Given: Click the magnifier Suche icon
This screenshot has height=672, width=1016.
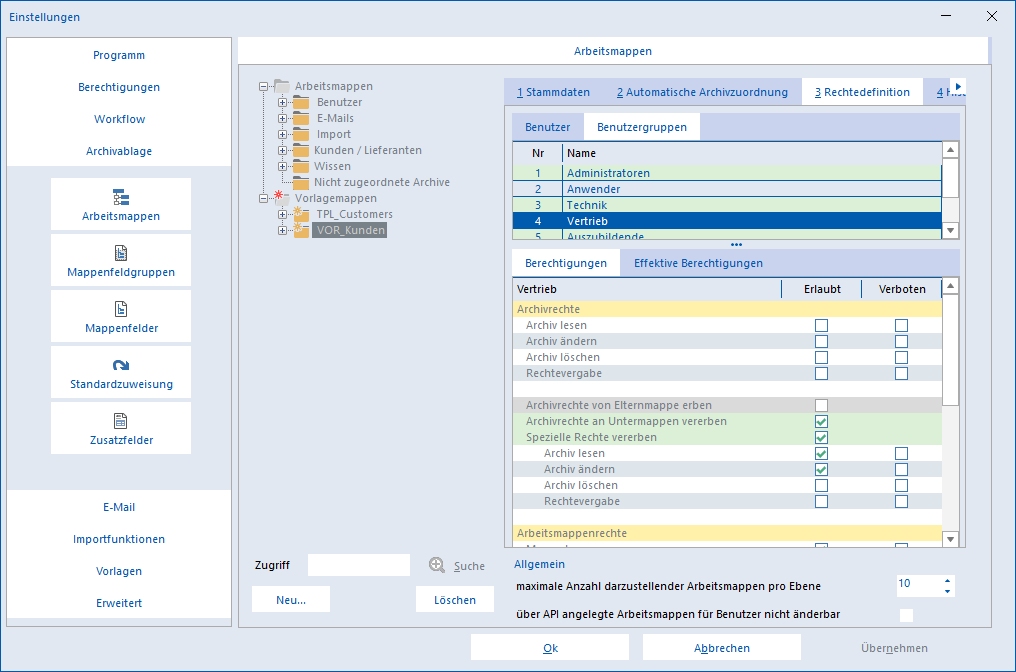Looking at the screenshot, I should [437, 565].
